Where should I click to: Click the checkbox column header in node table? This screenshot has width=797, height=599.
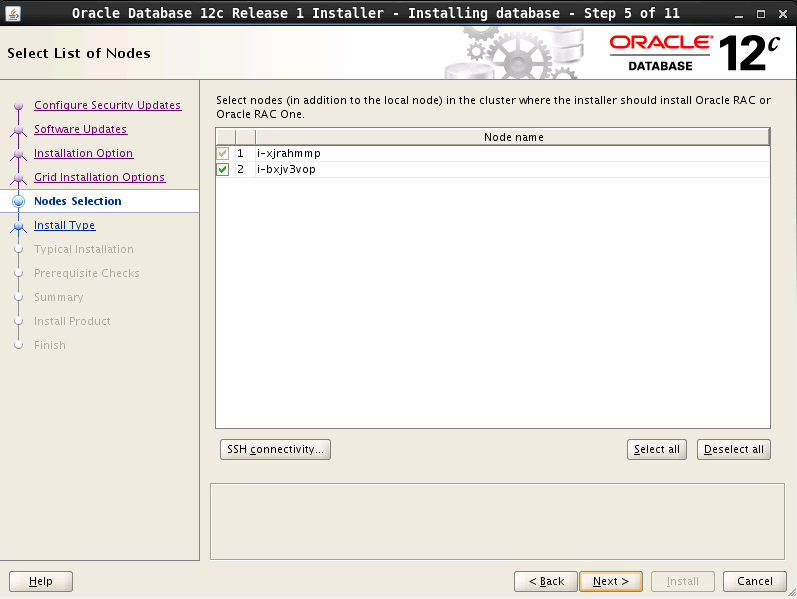(226, 137)
